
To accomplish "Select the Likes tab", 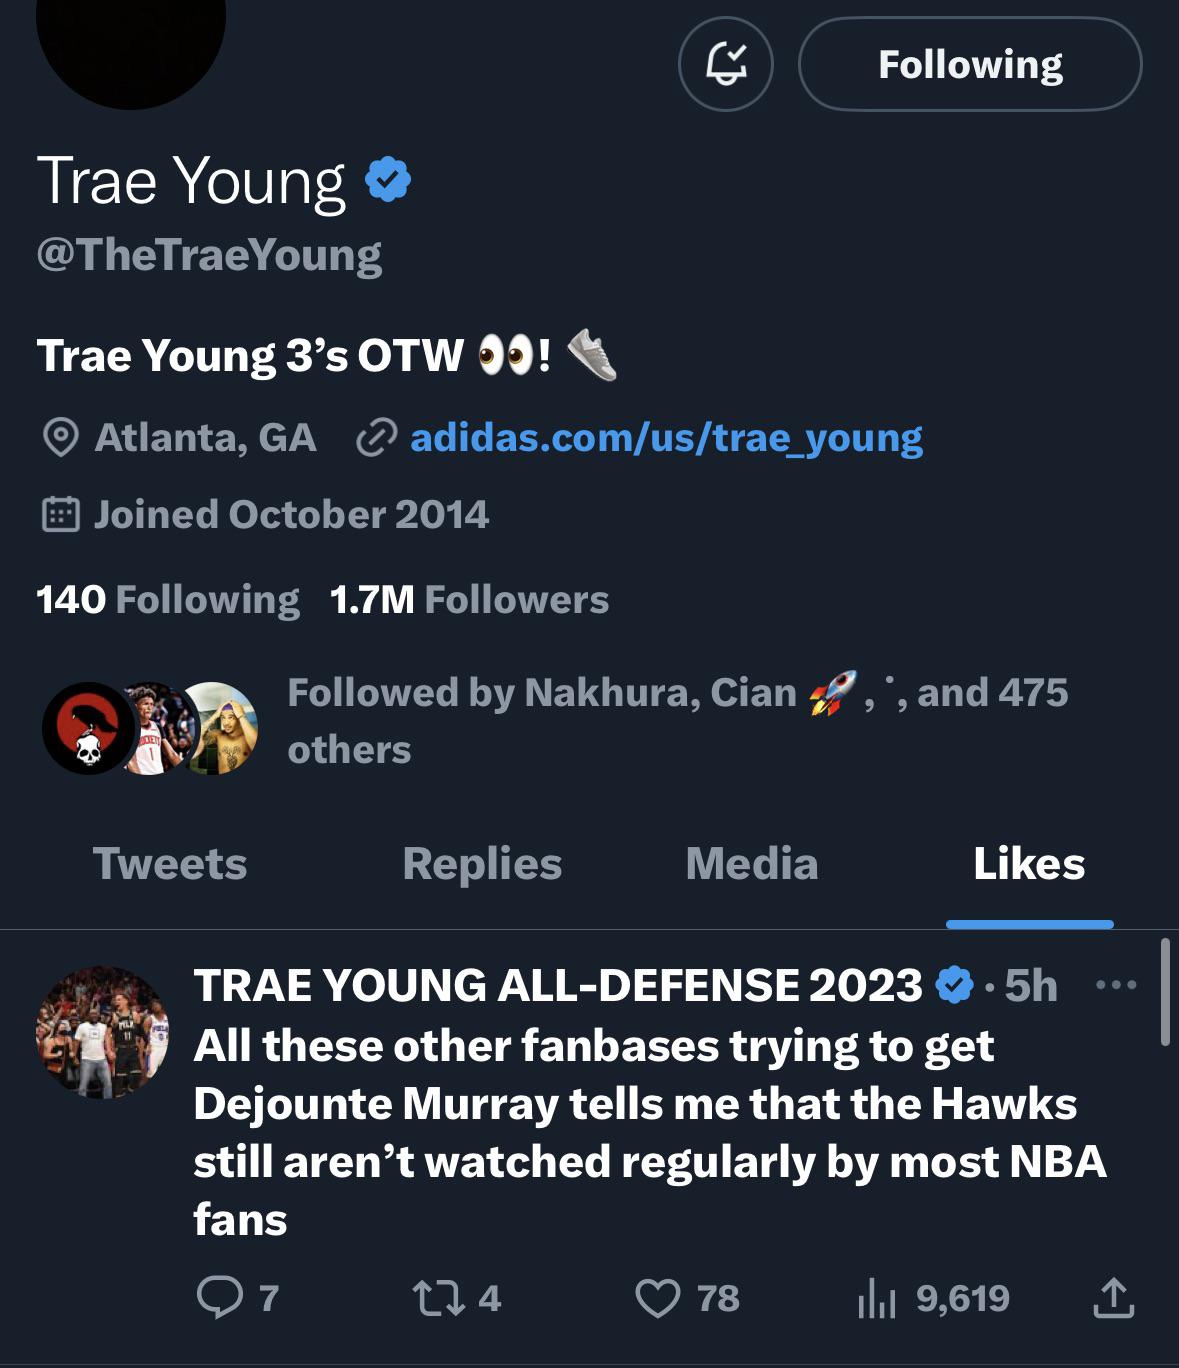I will [x=1029, y=864].
